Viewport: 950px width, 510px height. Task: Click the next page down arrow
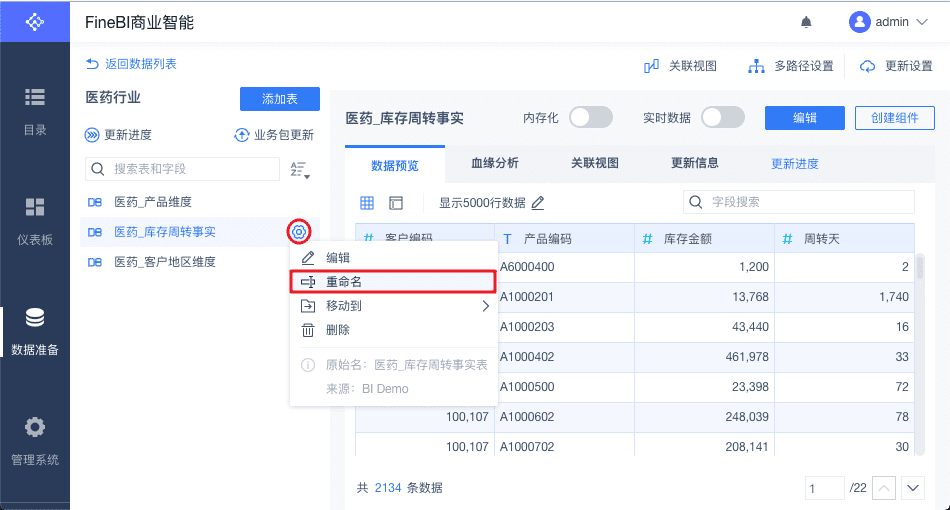pyautogui.click(x=912, y=488)
